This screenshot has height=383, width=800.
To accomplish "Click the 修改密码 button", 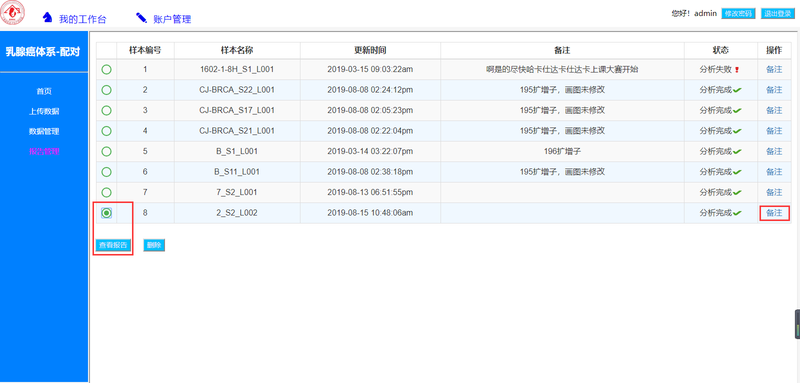I will point(738,14).
